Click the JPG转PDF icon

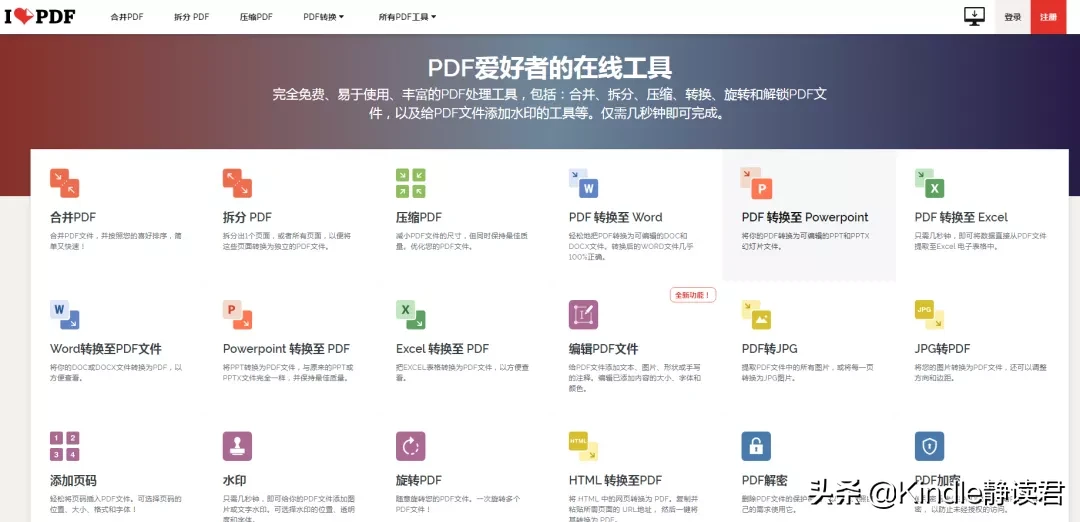[929, 315]
